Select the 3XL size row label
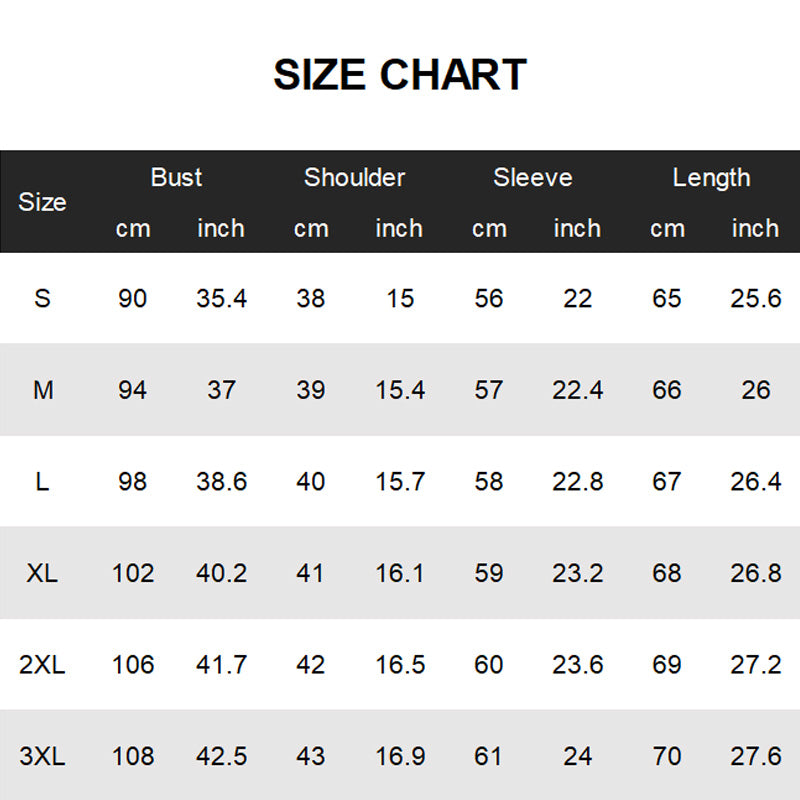This screenshot has width=800, height=800. click(x=42, y=757)
